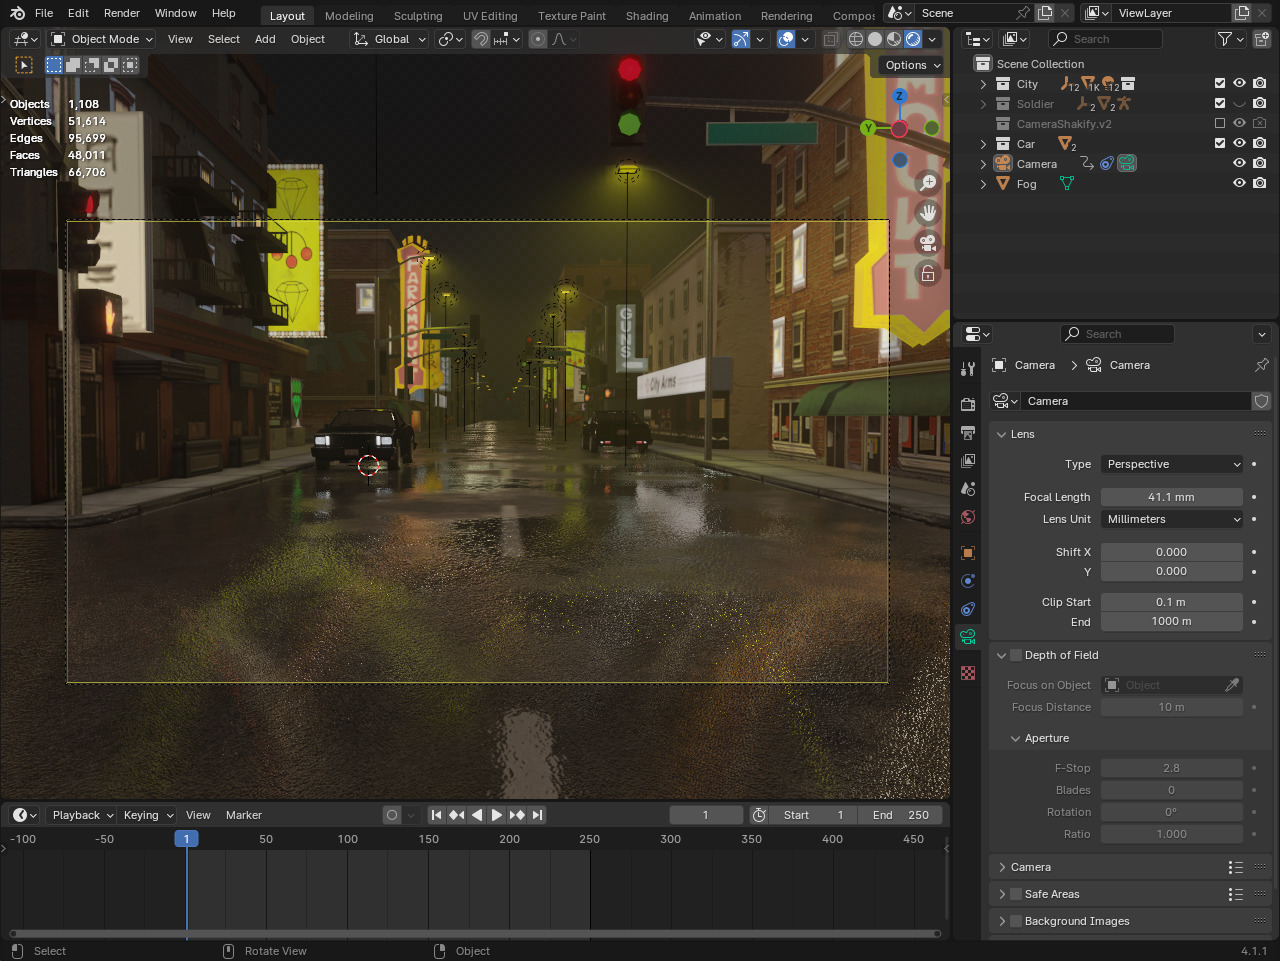The width and height of the screenshot is (1280, 961).
Task: Click the viewport pan hand icon
Action: [928, 212]
